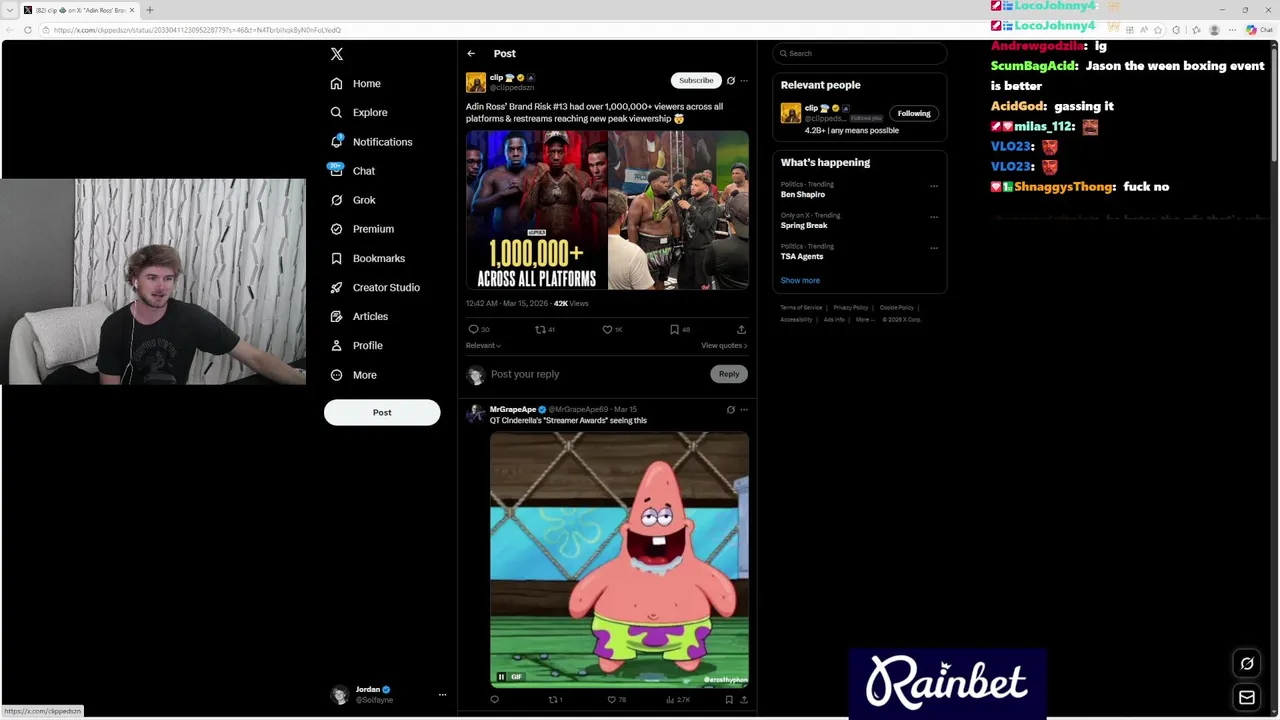This screenshot has height=720, width=1280.
Task: Bookmark MrGrapeApe's reply
Action: (x=729, y=700)
